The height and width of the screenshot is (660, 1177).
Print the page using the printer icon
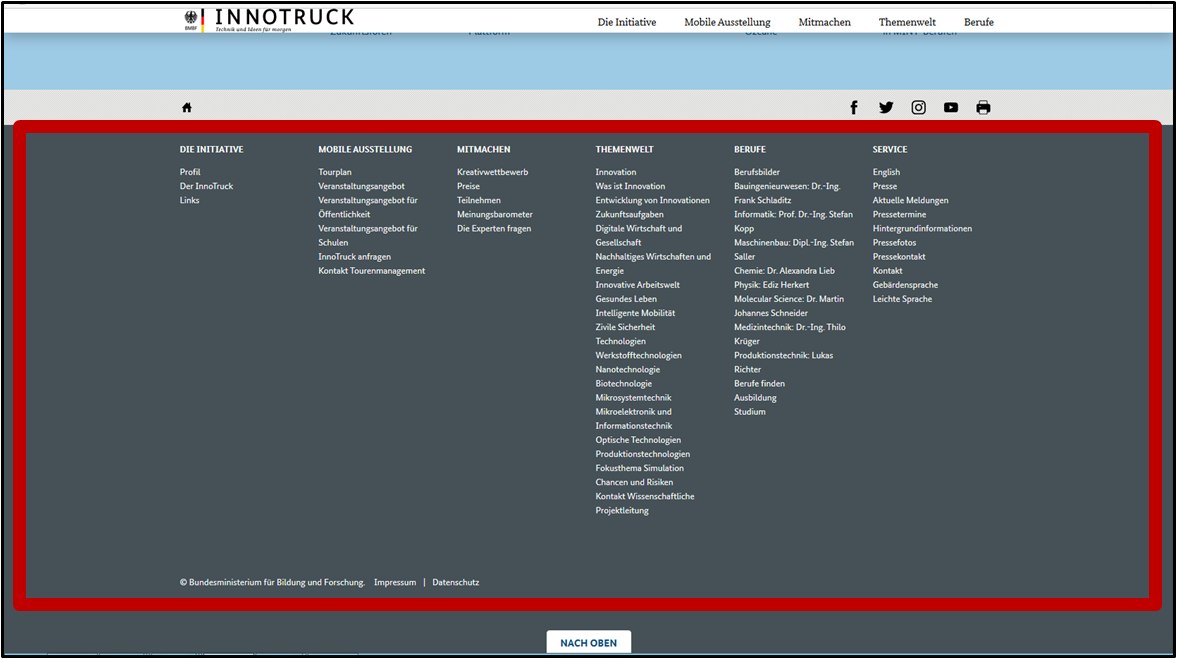(983, 107)
